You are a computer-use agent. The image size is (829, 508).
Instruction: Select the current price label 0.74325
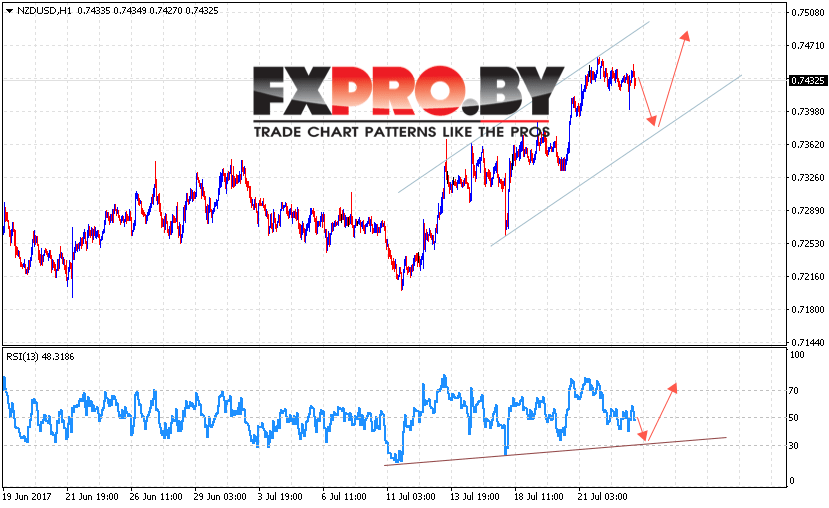(807, 80)
